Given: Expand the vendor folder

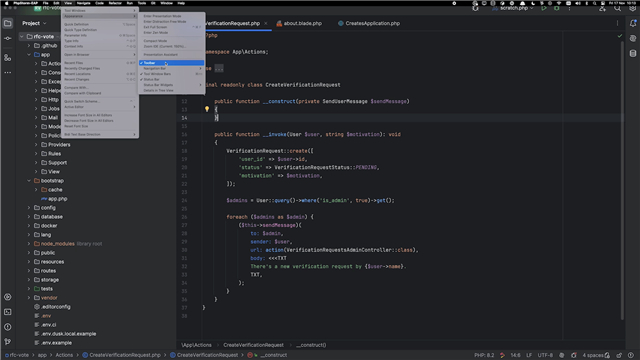Looking at the screenshot, I should (x=29, y=298).
